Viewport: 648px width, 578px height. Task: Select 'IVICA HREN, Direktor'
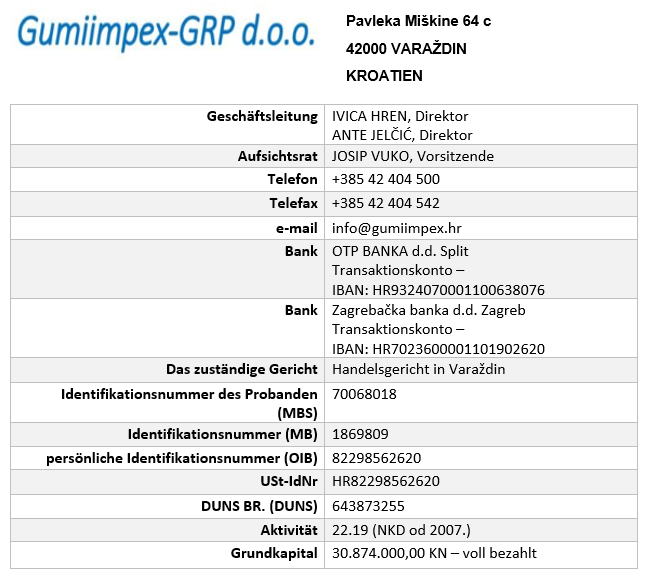click(x=400, y=117)
